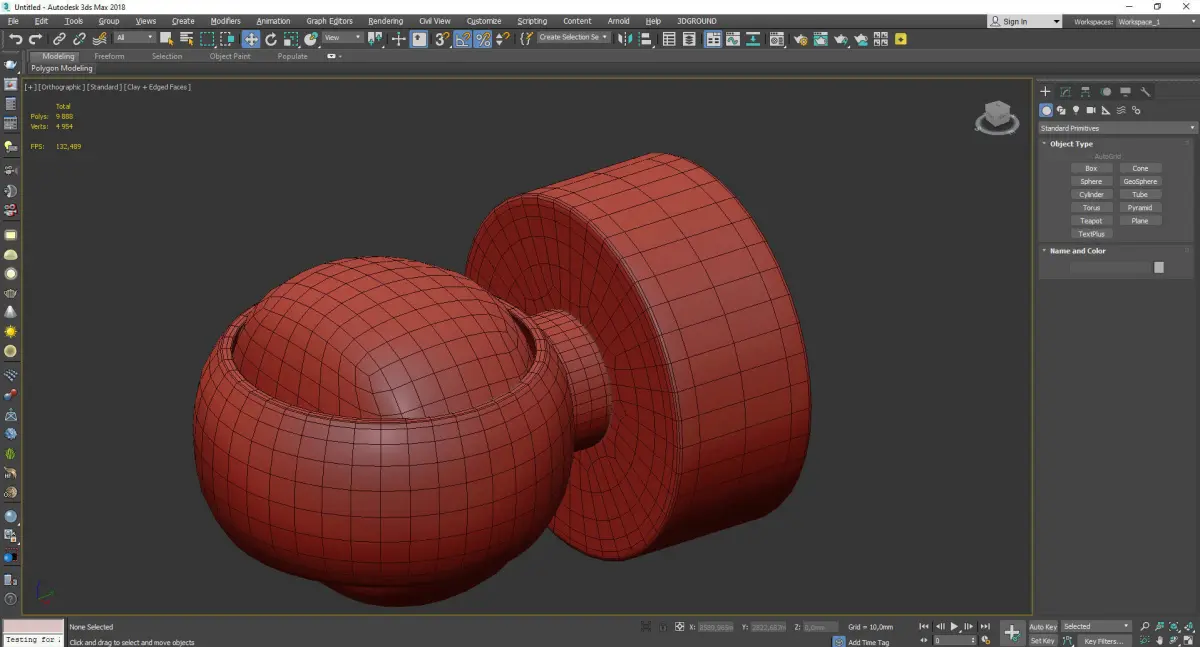Toggle Percent Snap
Image resolution: width=1200 pixels, height=647 pixels.
(x=483, y=39)
